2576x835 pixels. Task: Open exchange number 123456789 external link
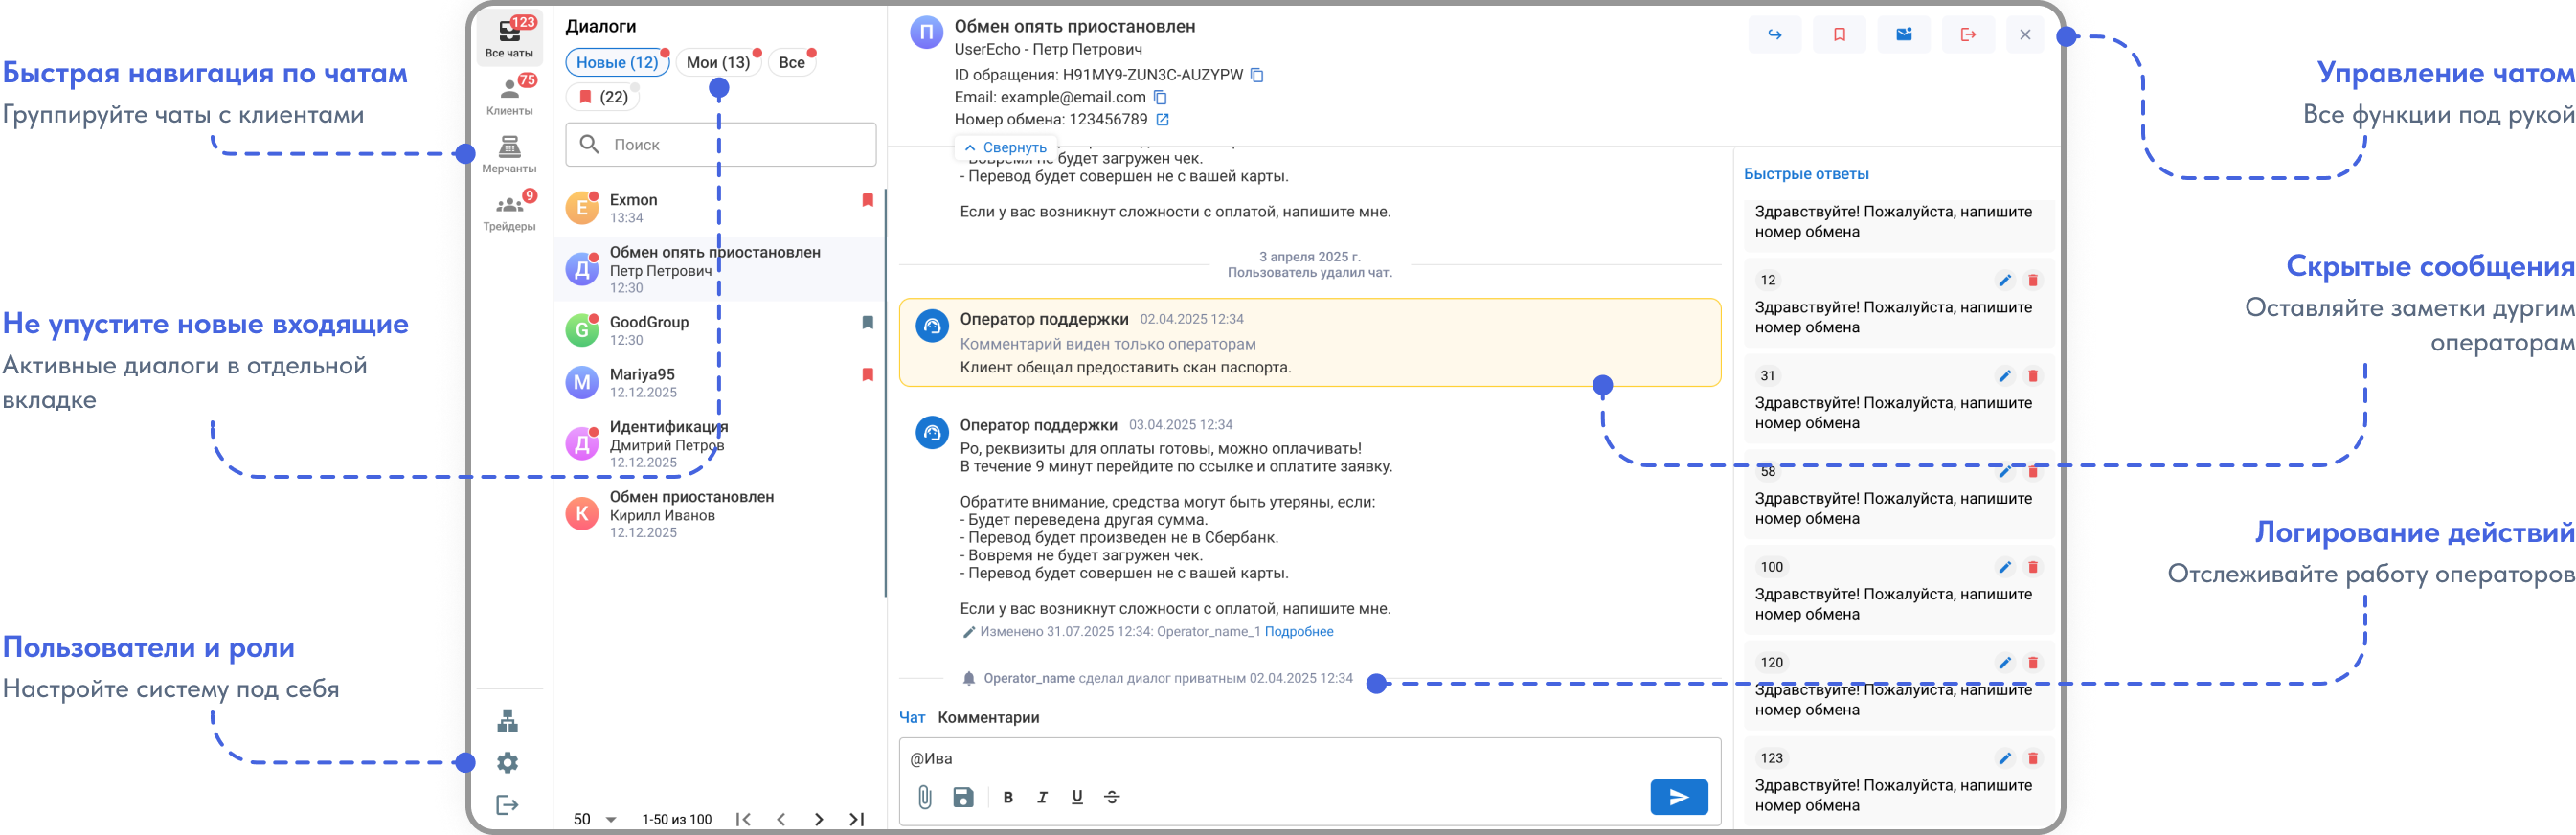coord(1162,119)
